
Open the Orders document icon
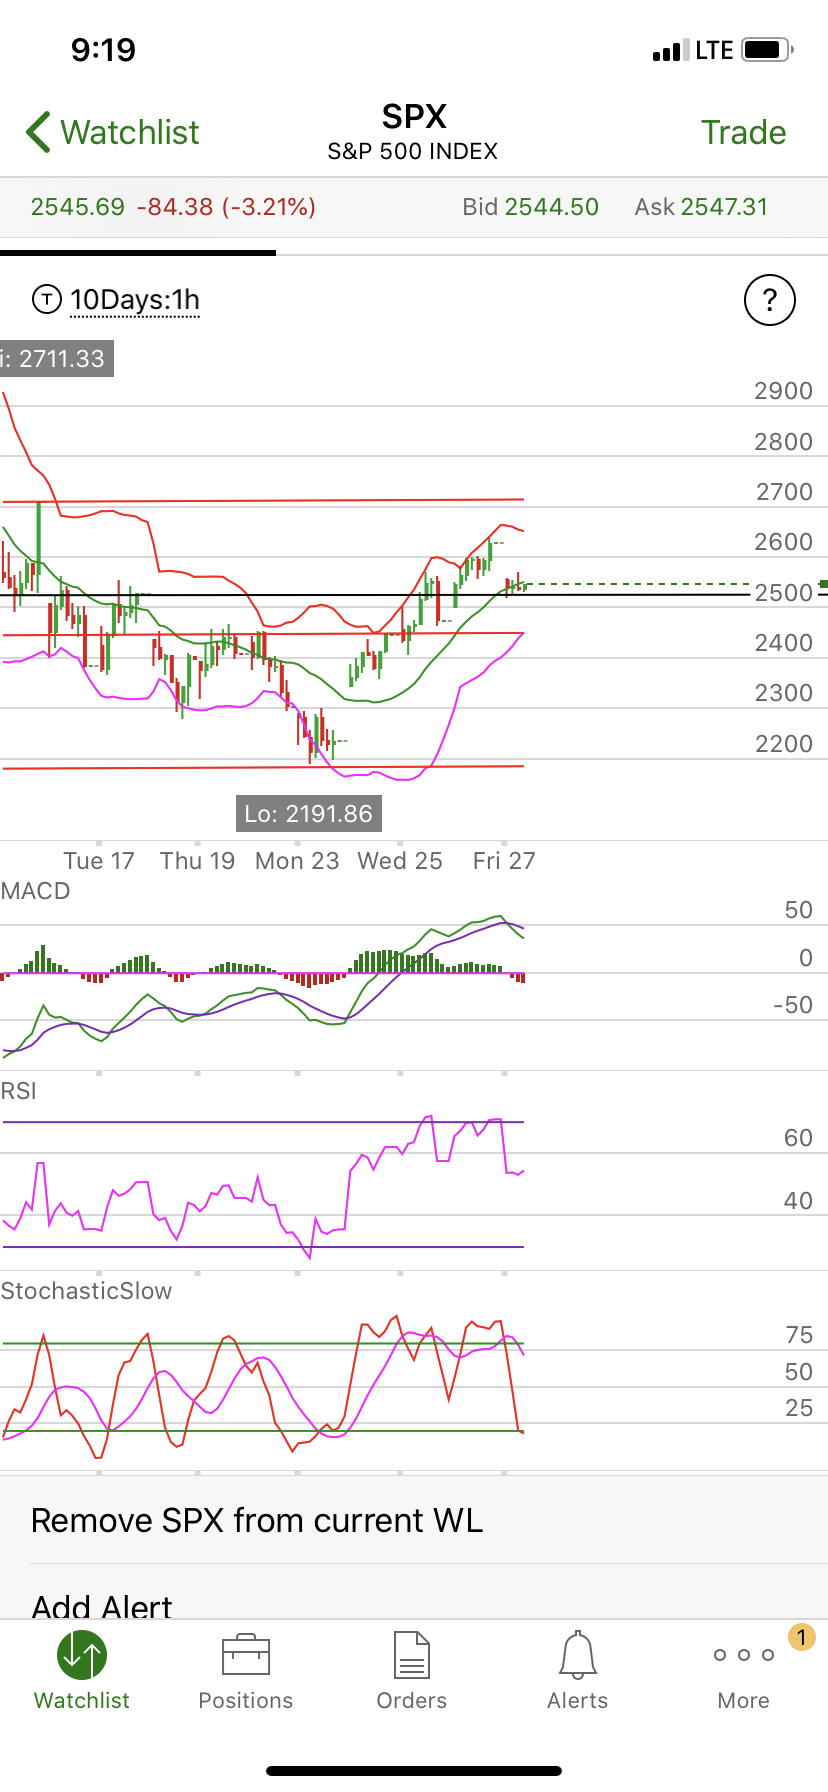tap(412, 1655)
